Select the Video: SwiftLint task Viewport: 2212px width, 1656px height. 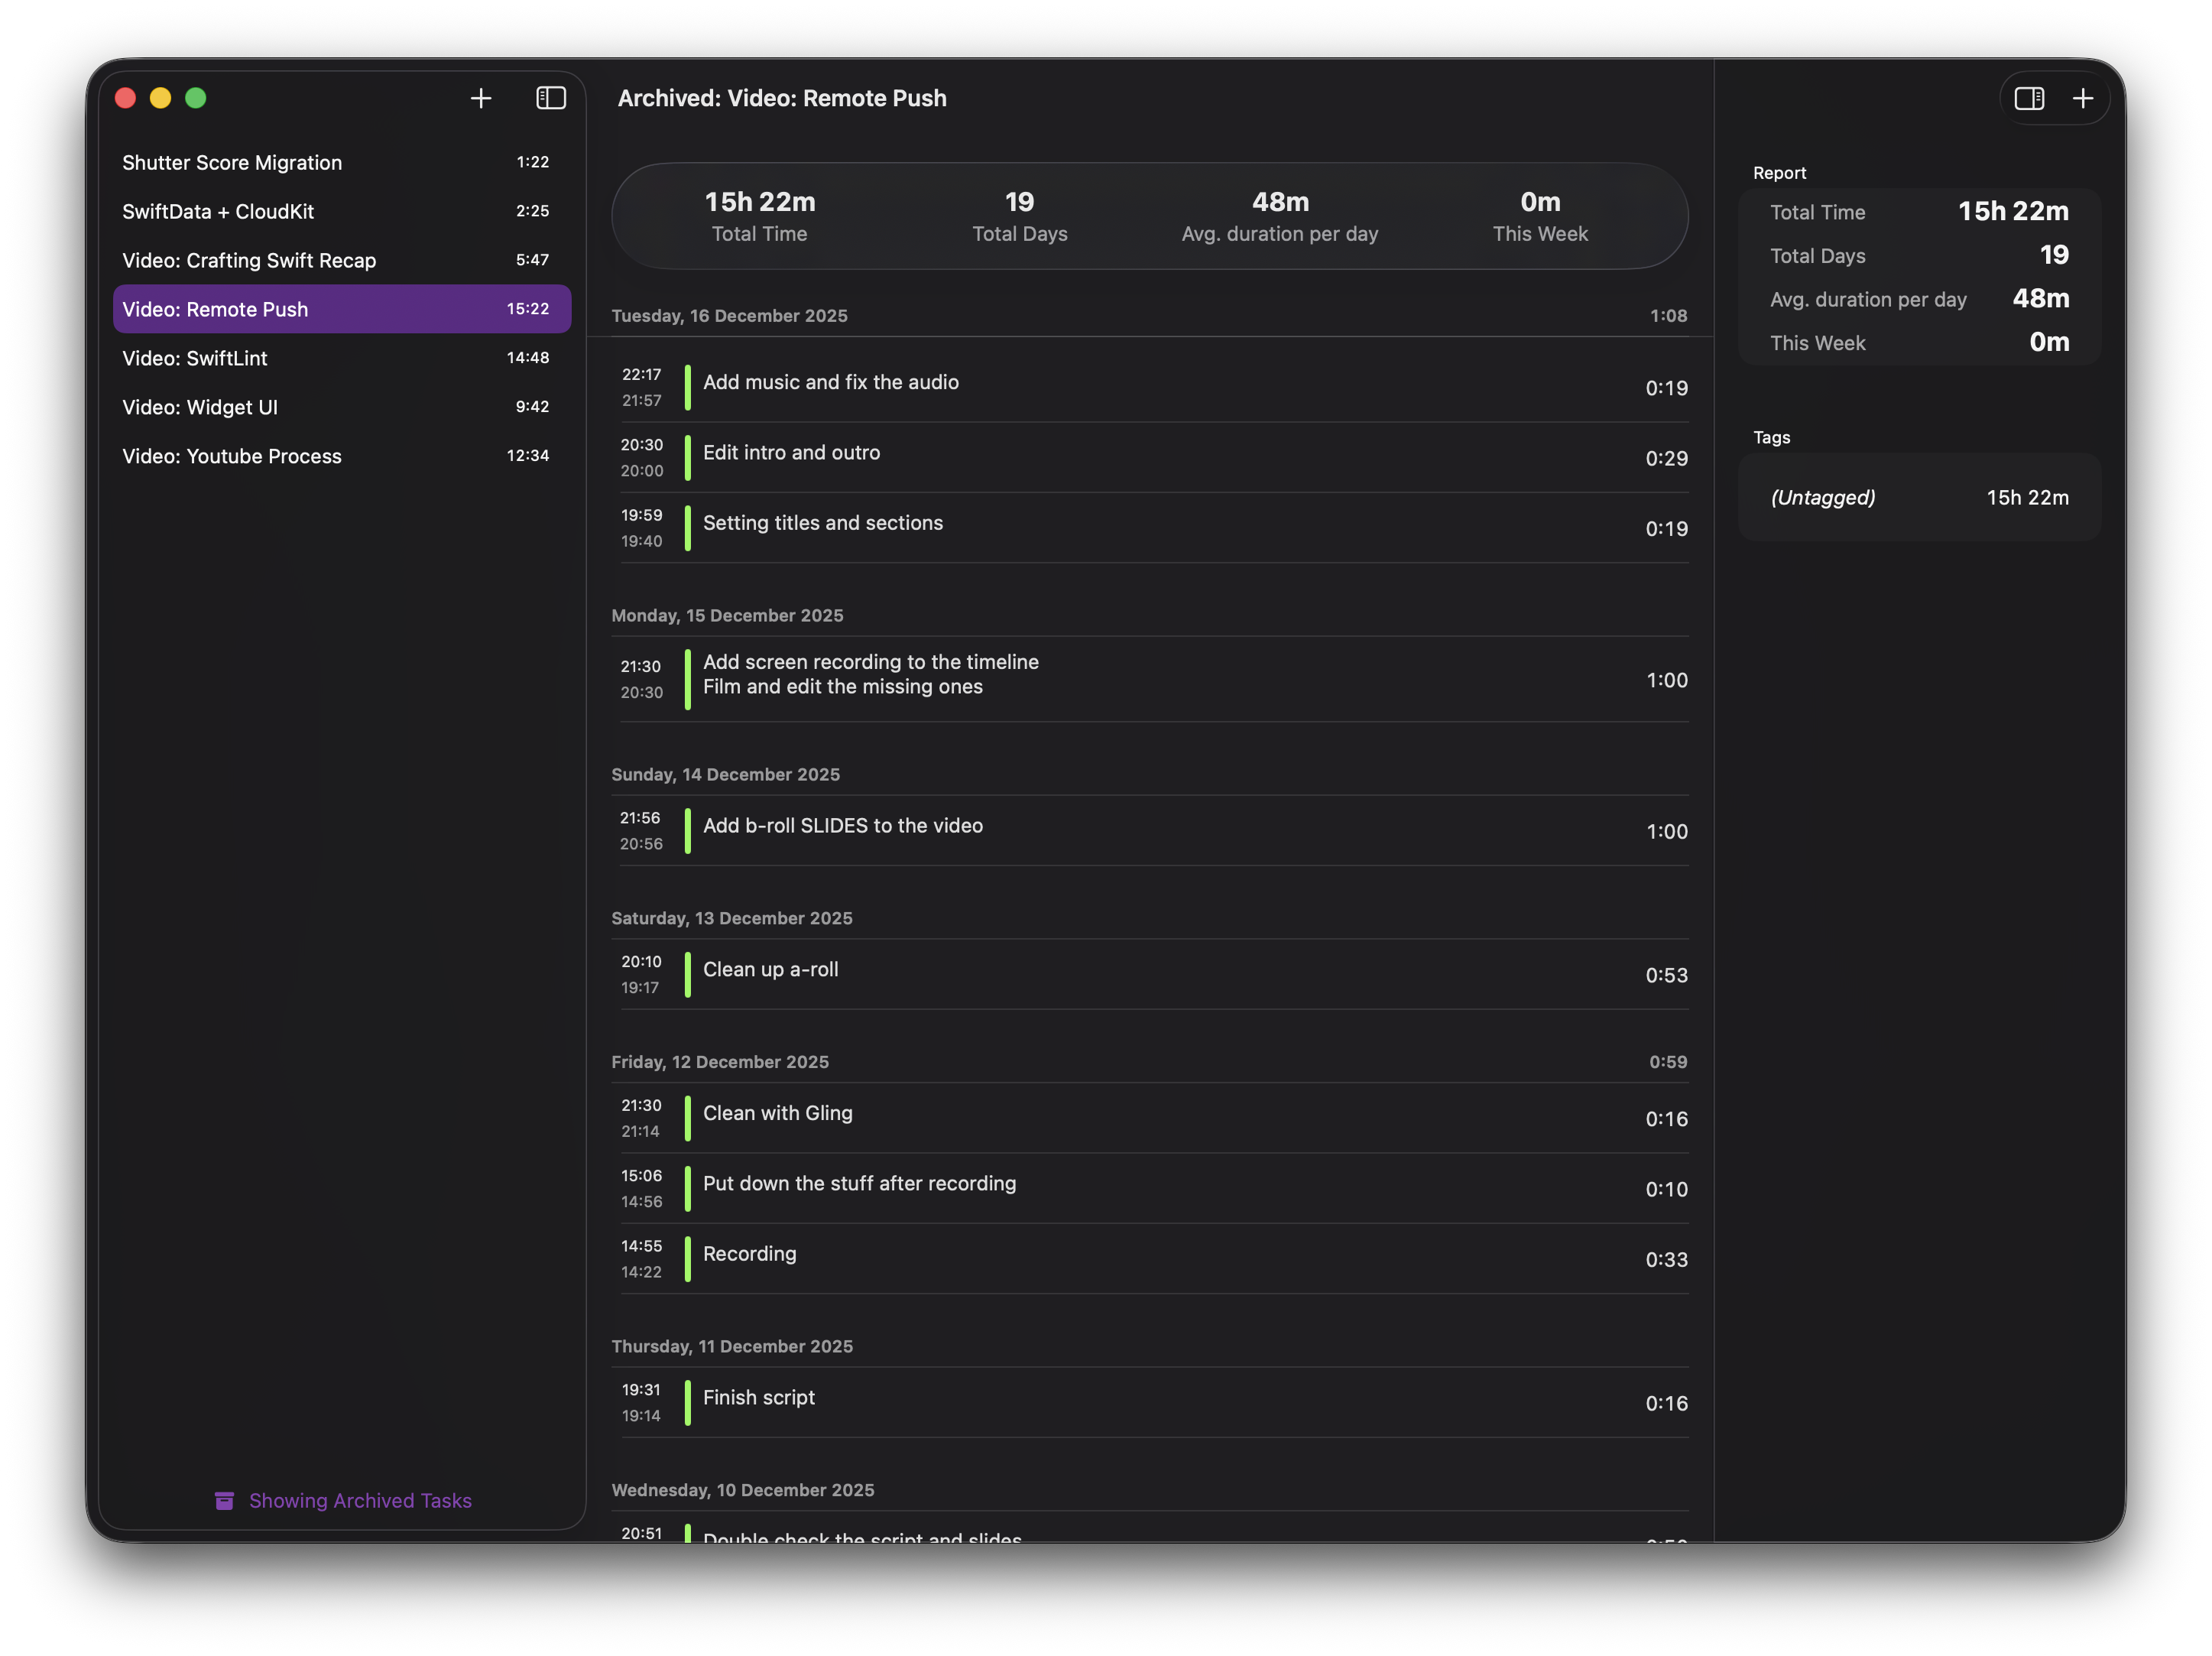pos(340,357)
